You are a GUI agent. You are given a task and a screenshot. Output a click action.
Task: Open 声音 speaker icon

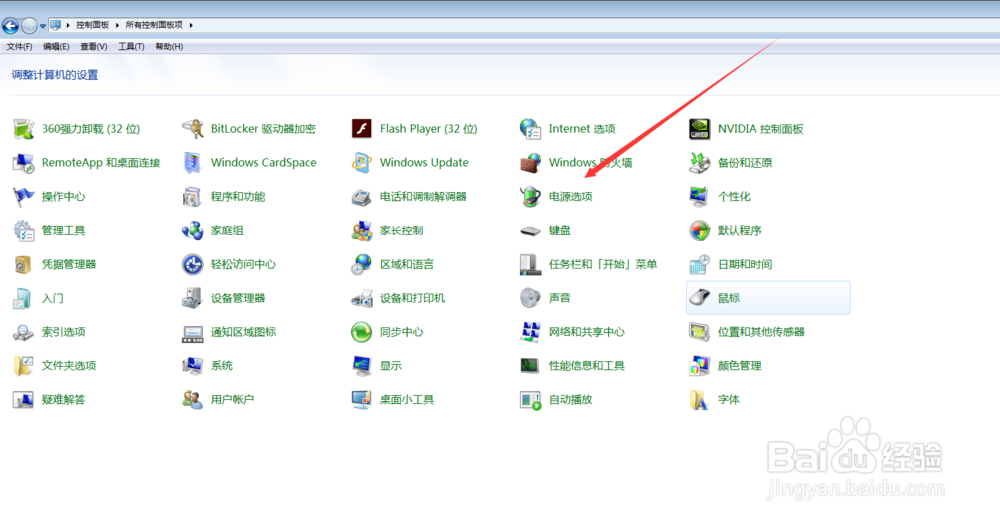[x=530, y=298]
